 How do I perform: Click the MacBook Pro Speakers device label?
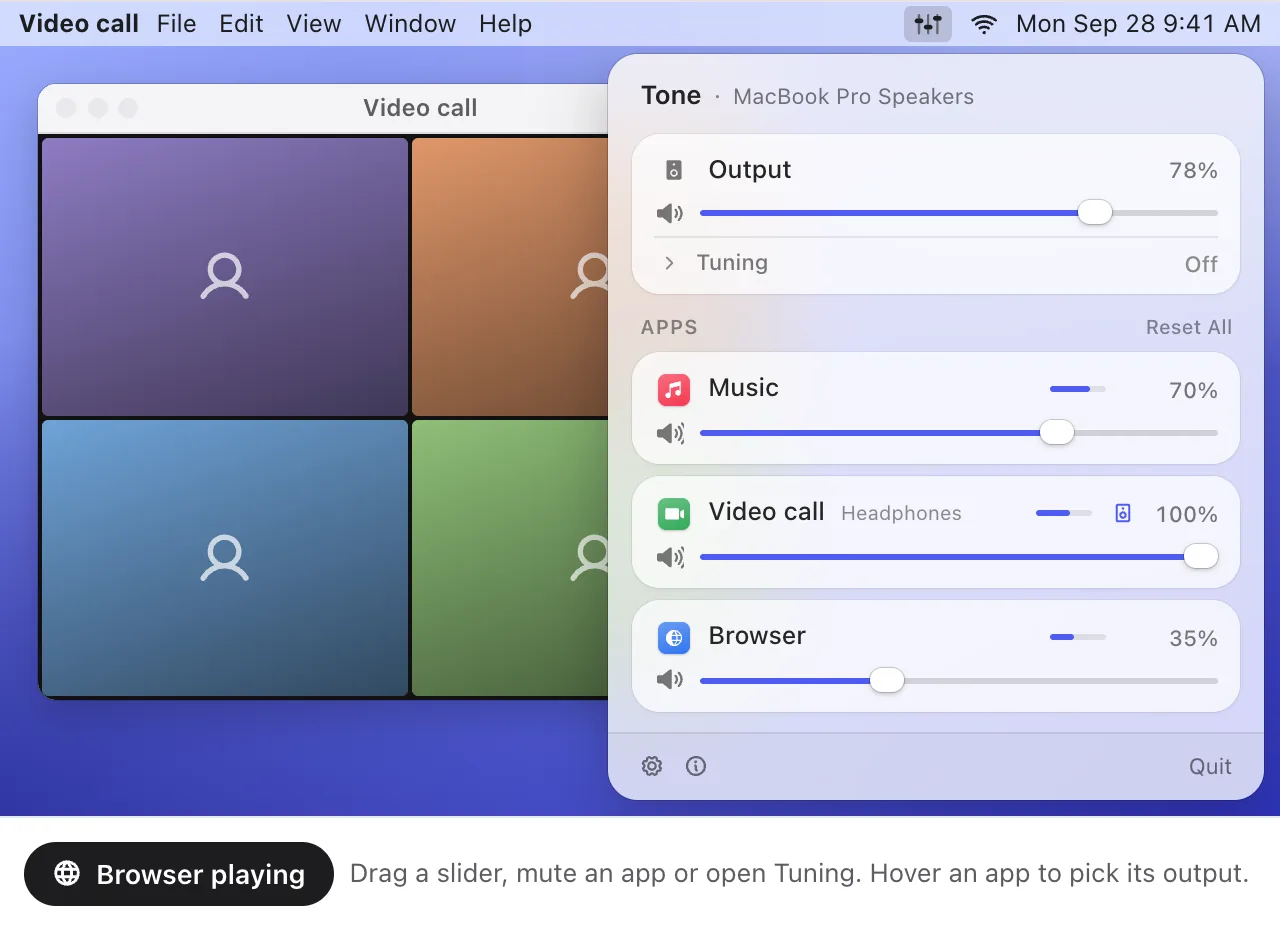[x=853, y=97]
